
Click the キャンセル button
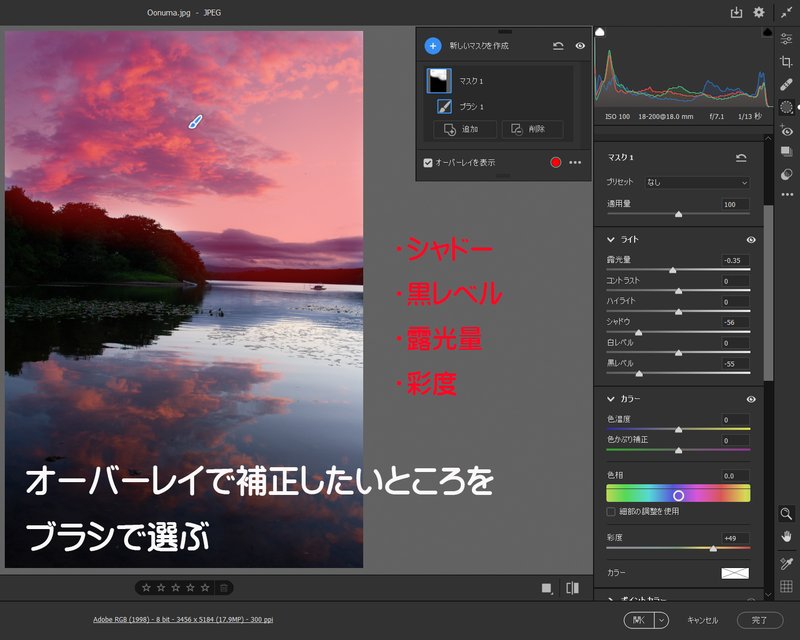703,620
